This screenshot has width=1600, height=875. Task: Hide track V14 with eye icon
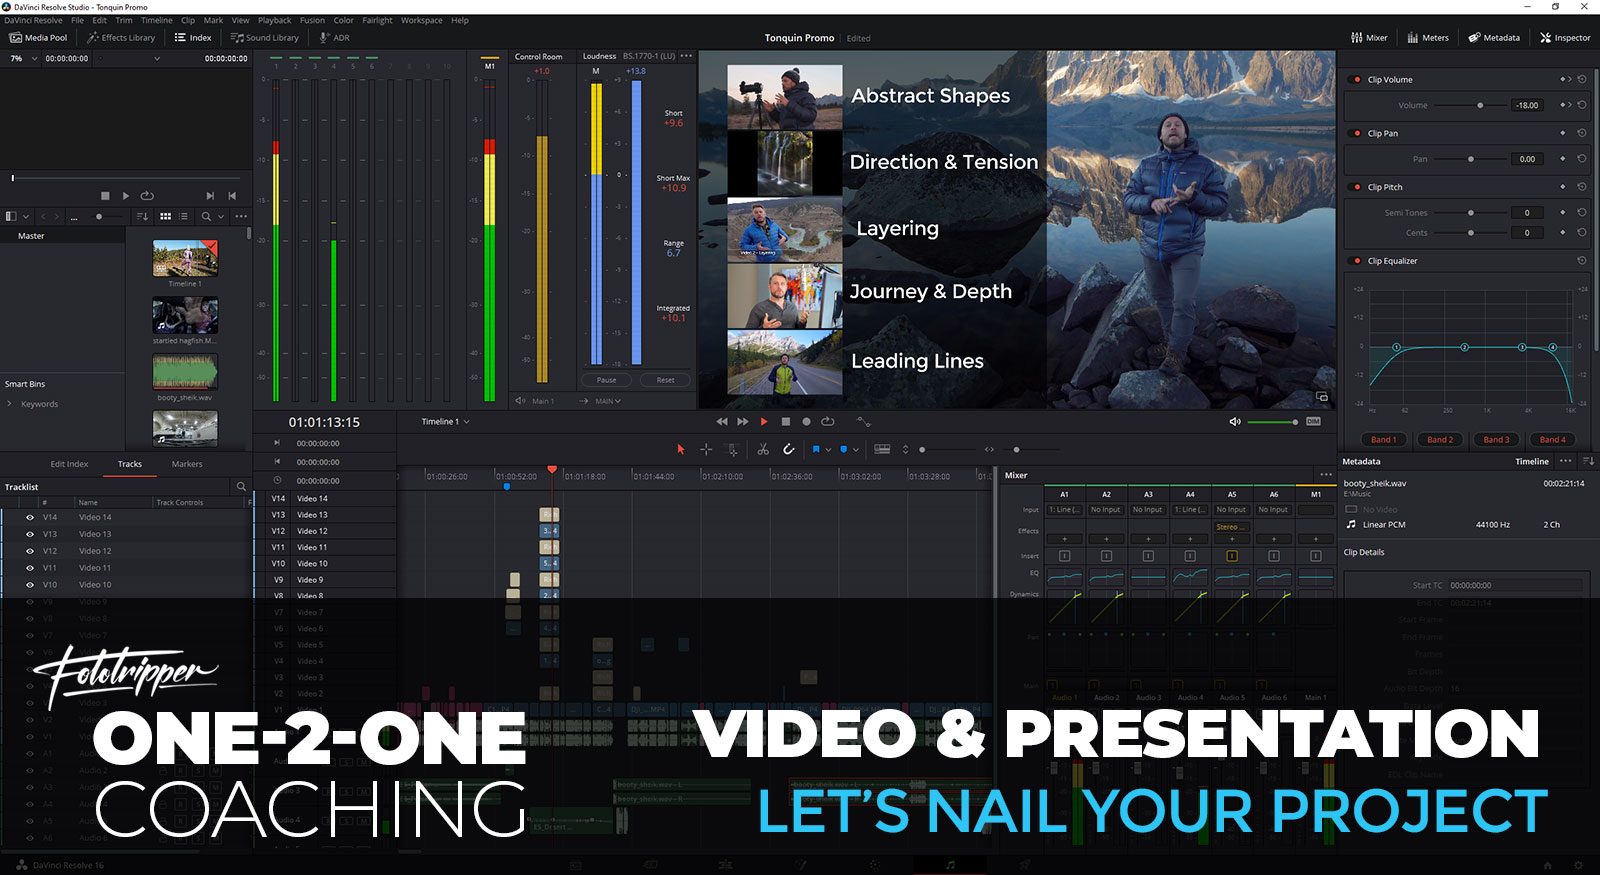[30, 518]
